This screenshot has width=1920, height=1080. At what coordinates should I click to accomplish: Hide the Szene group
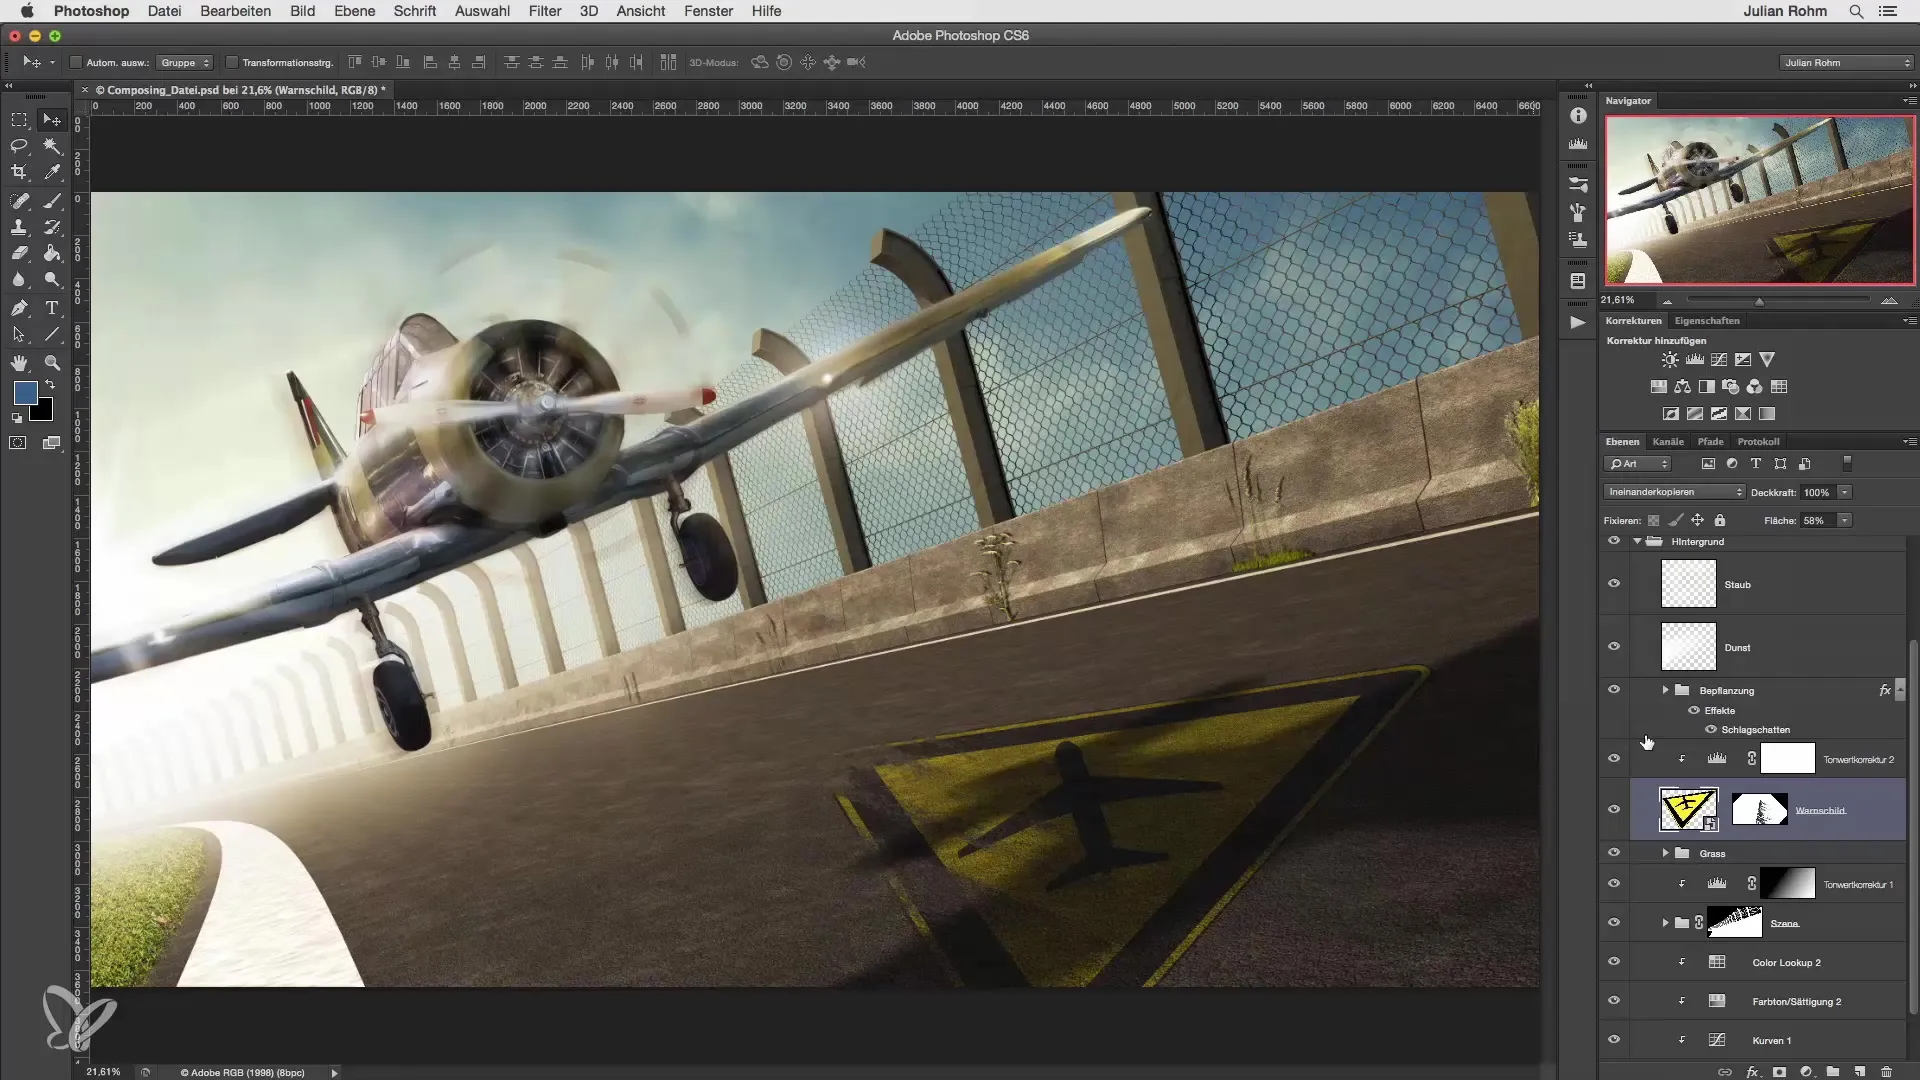pos(1614,922)
